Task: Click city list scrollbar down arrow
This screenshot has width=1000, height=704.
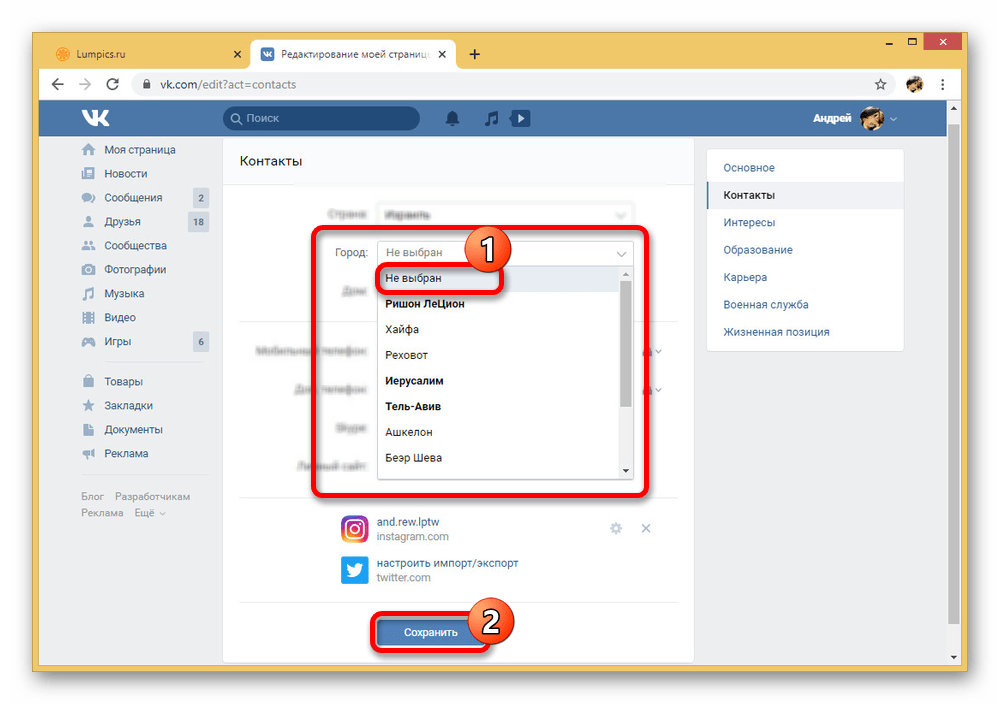Action: coord(626,471)
